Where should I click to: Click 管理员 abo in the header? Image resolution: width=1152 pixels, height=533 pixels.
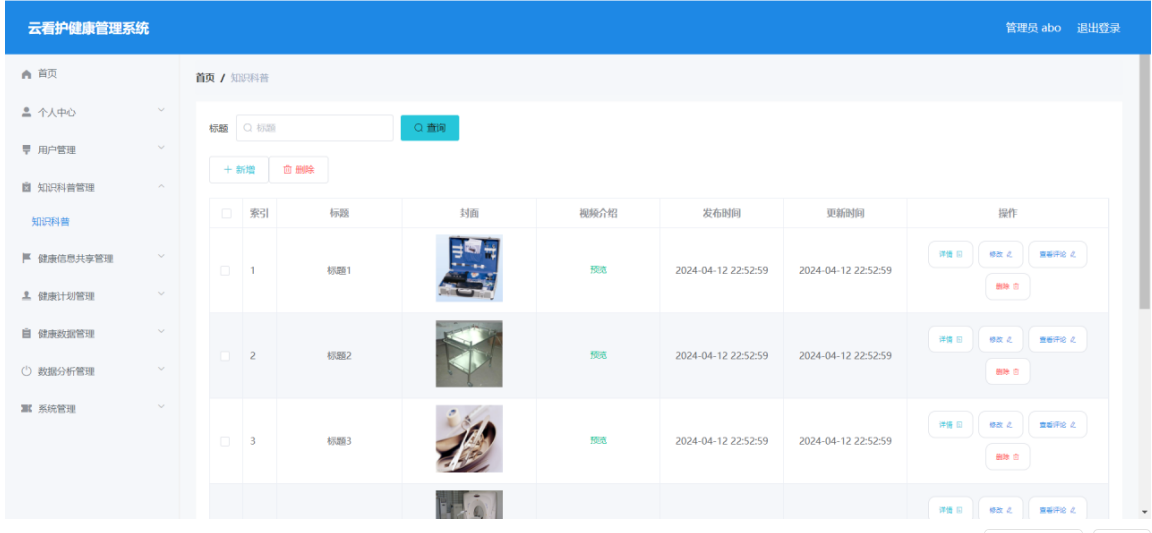(x=1033, y=28)
